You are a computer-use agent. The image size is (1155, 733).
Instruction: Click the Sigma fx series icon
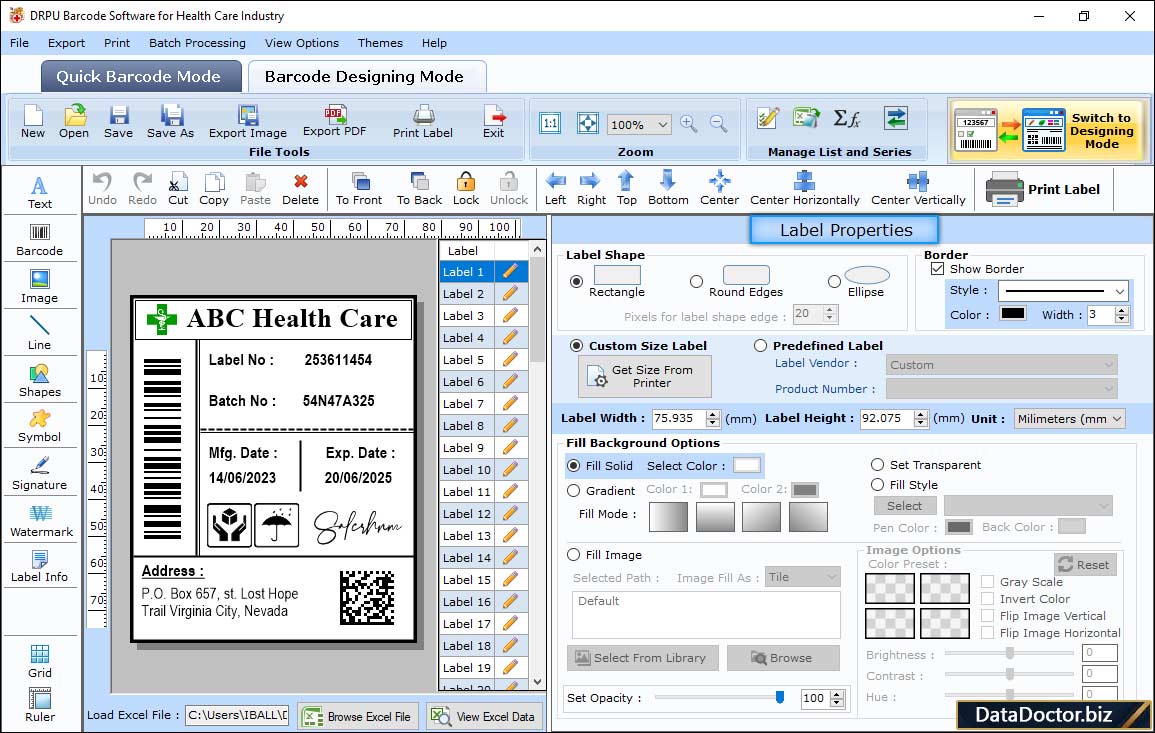[x=846, y=118]
